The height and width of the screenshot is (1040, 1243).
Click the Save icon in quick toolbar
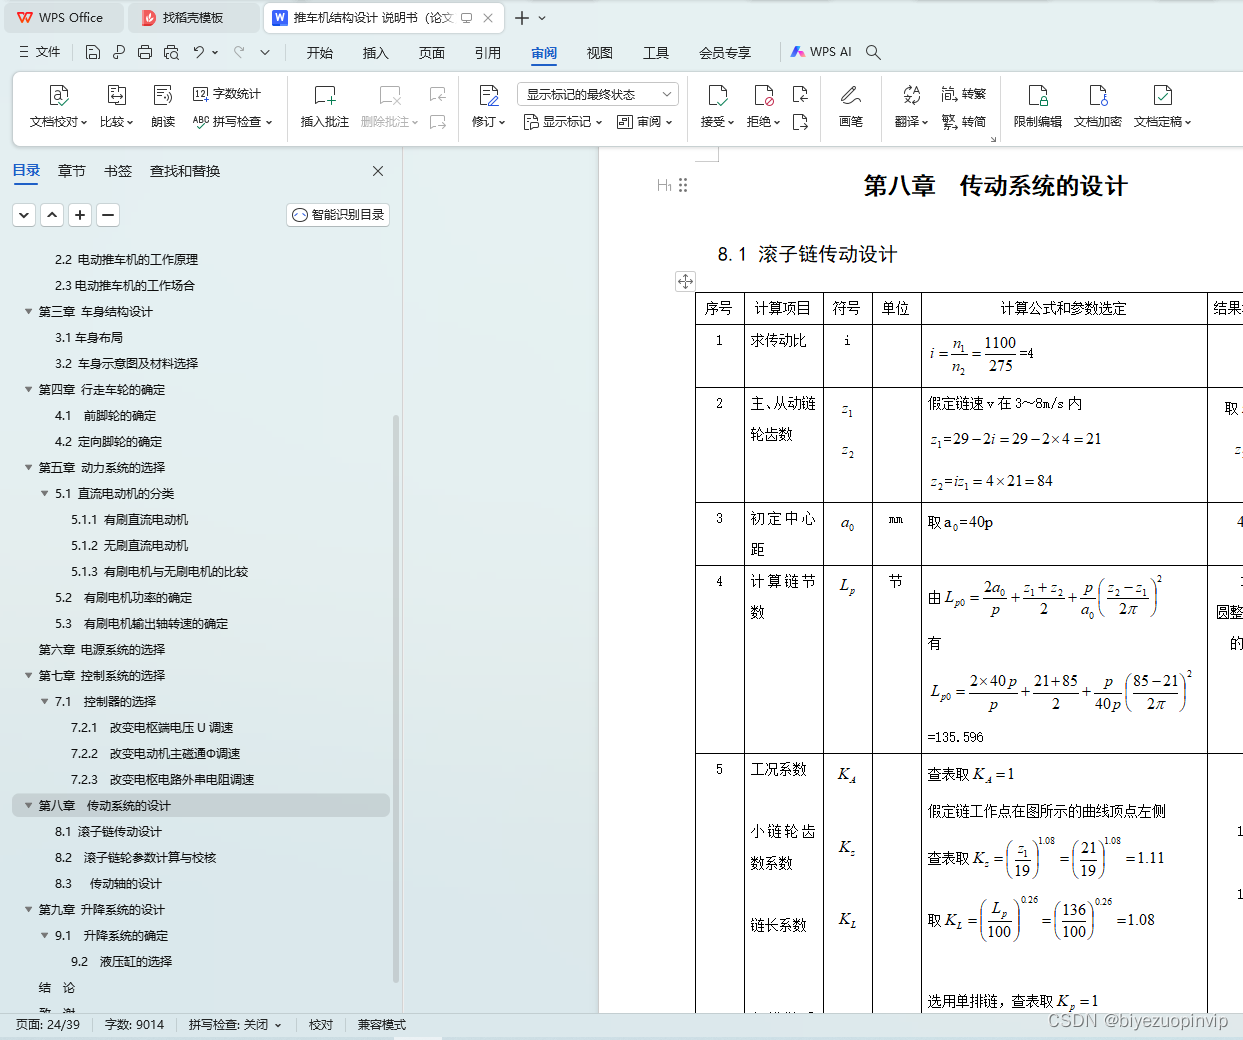tap(93, 52)
